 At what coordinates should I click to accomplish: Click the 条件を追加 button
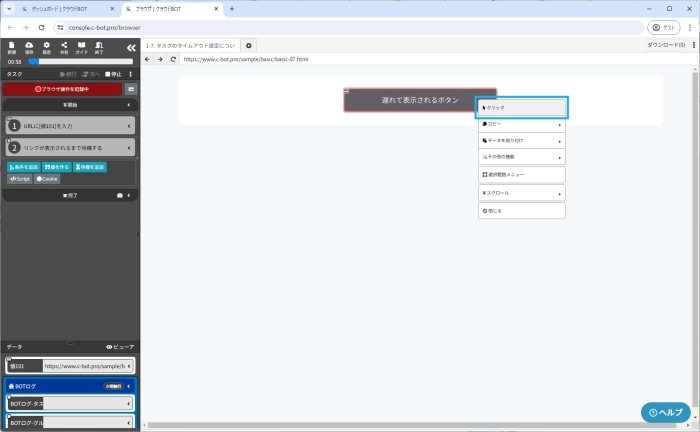(22, 167)
